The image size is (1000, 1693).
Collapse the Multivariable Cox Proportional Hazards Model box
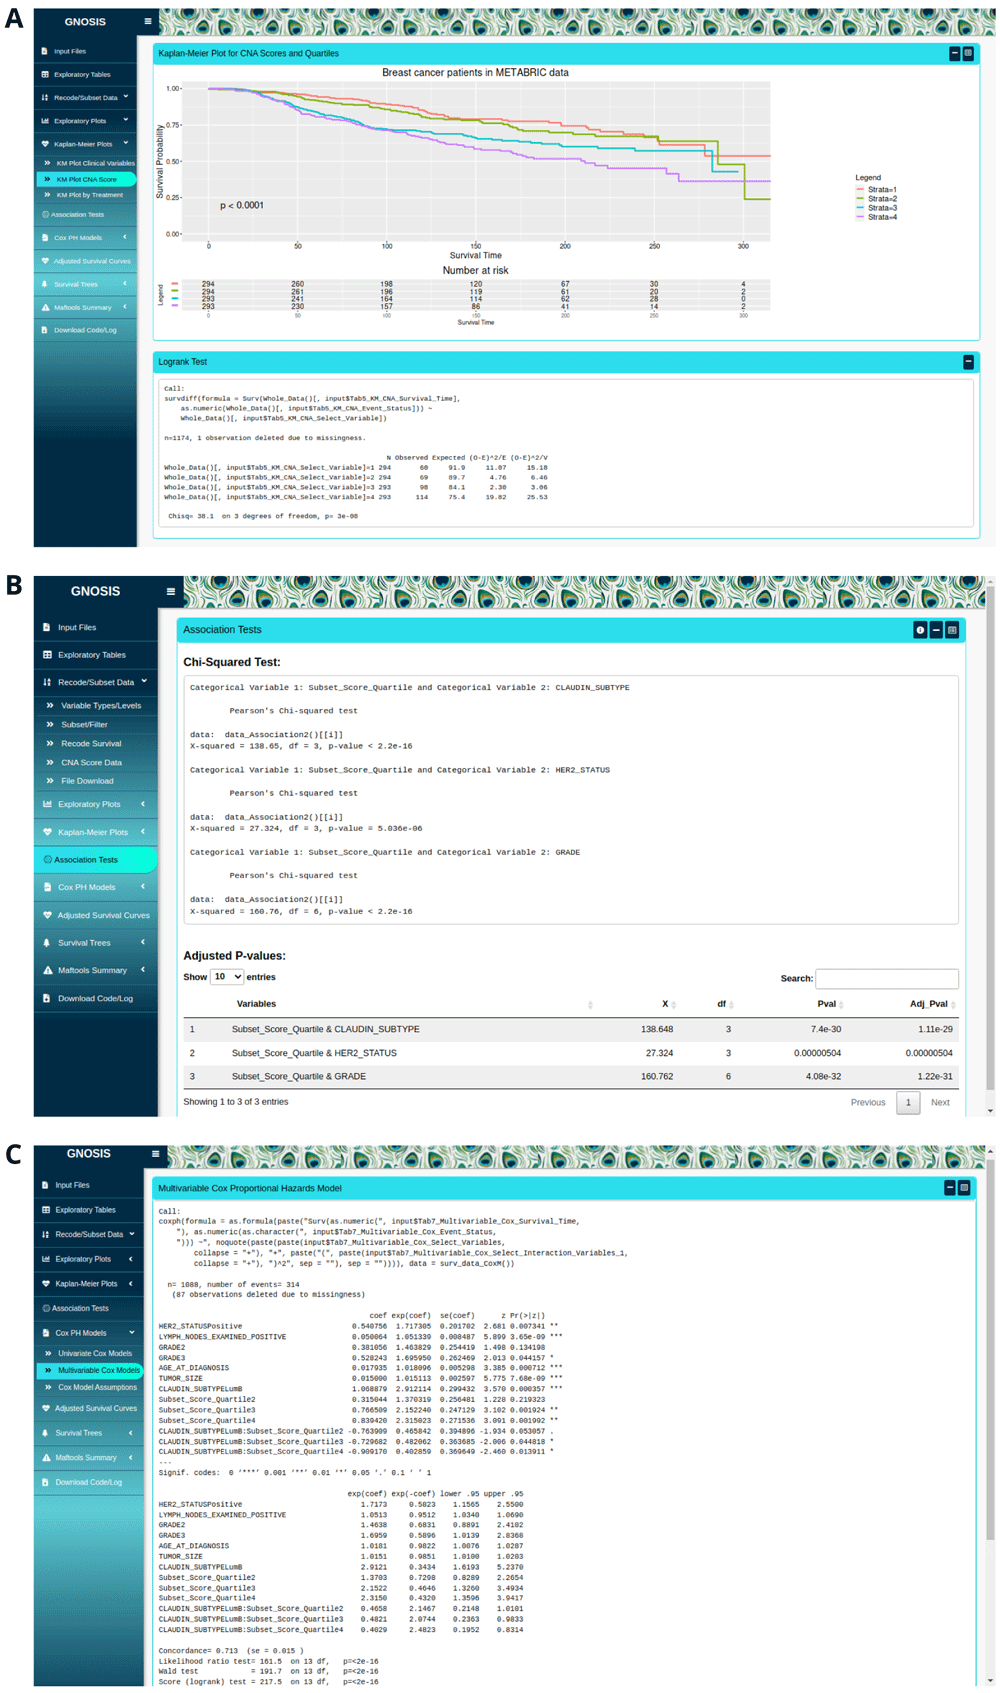coord(949,1187)
